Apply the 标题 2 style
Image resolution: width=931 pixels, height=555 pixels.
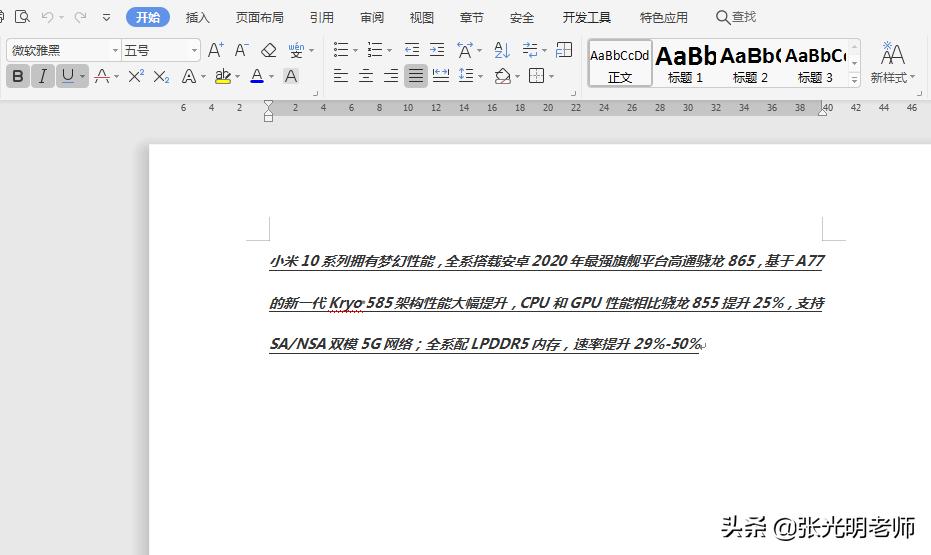click(x=750, y=64)
